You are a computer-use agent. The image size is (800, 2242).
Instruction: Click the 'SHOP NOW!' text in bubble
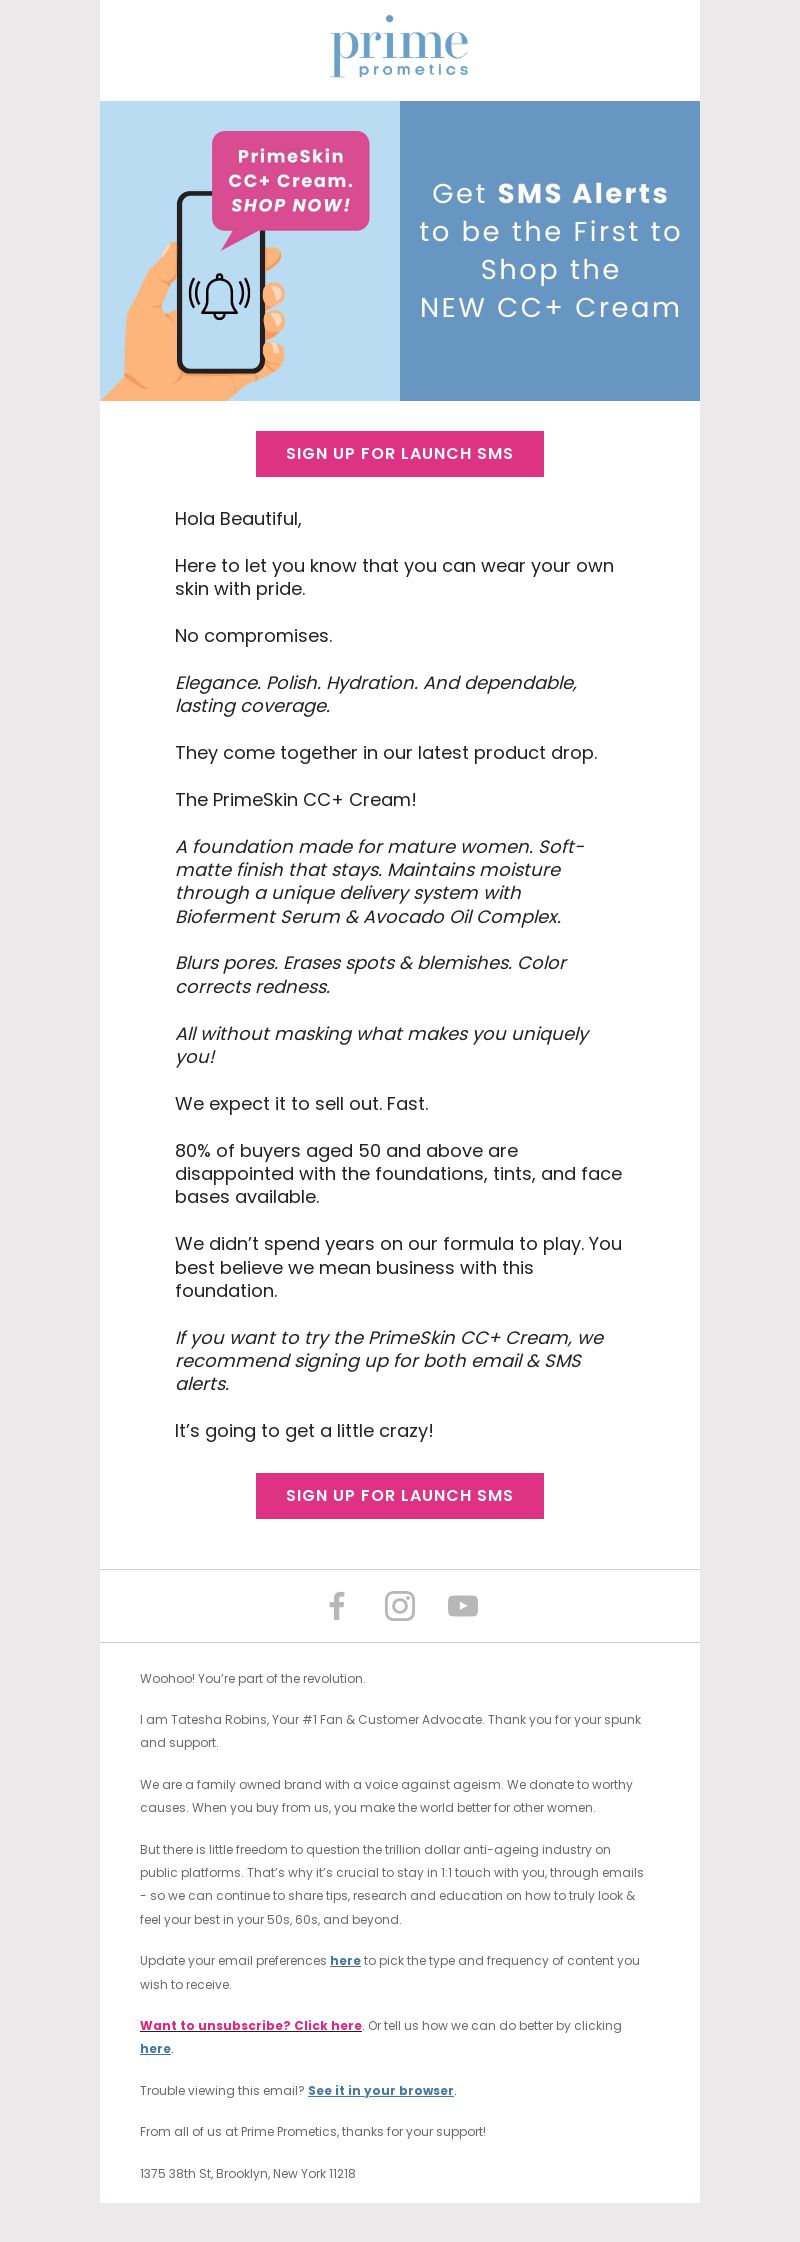[x=291, y=206]
